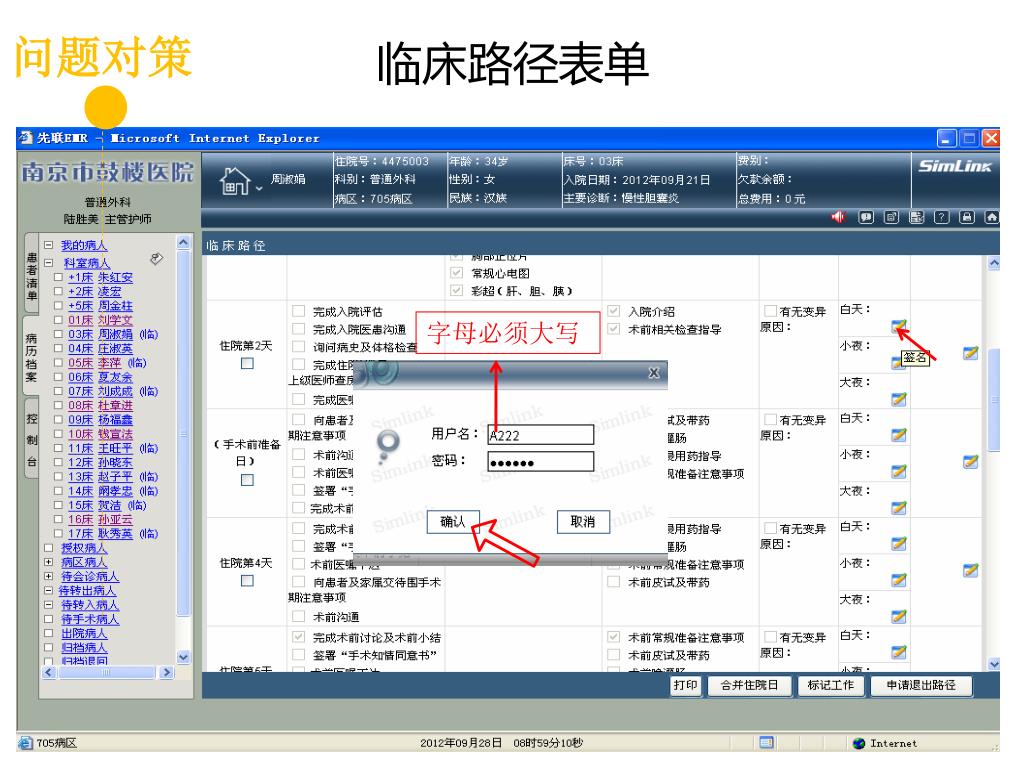This screenshot has width=1024, height=768.
Task: Click 白天 signature icon for 手术前准备日
Action: 899,435
